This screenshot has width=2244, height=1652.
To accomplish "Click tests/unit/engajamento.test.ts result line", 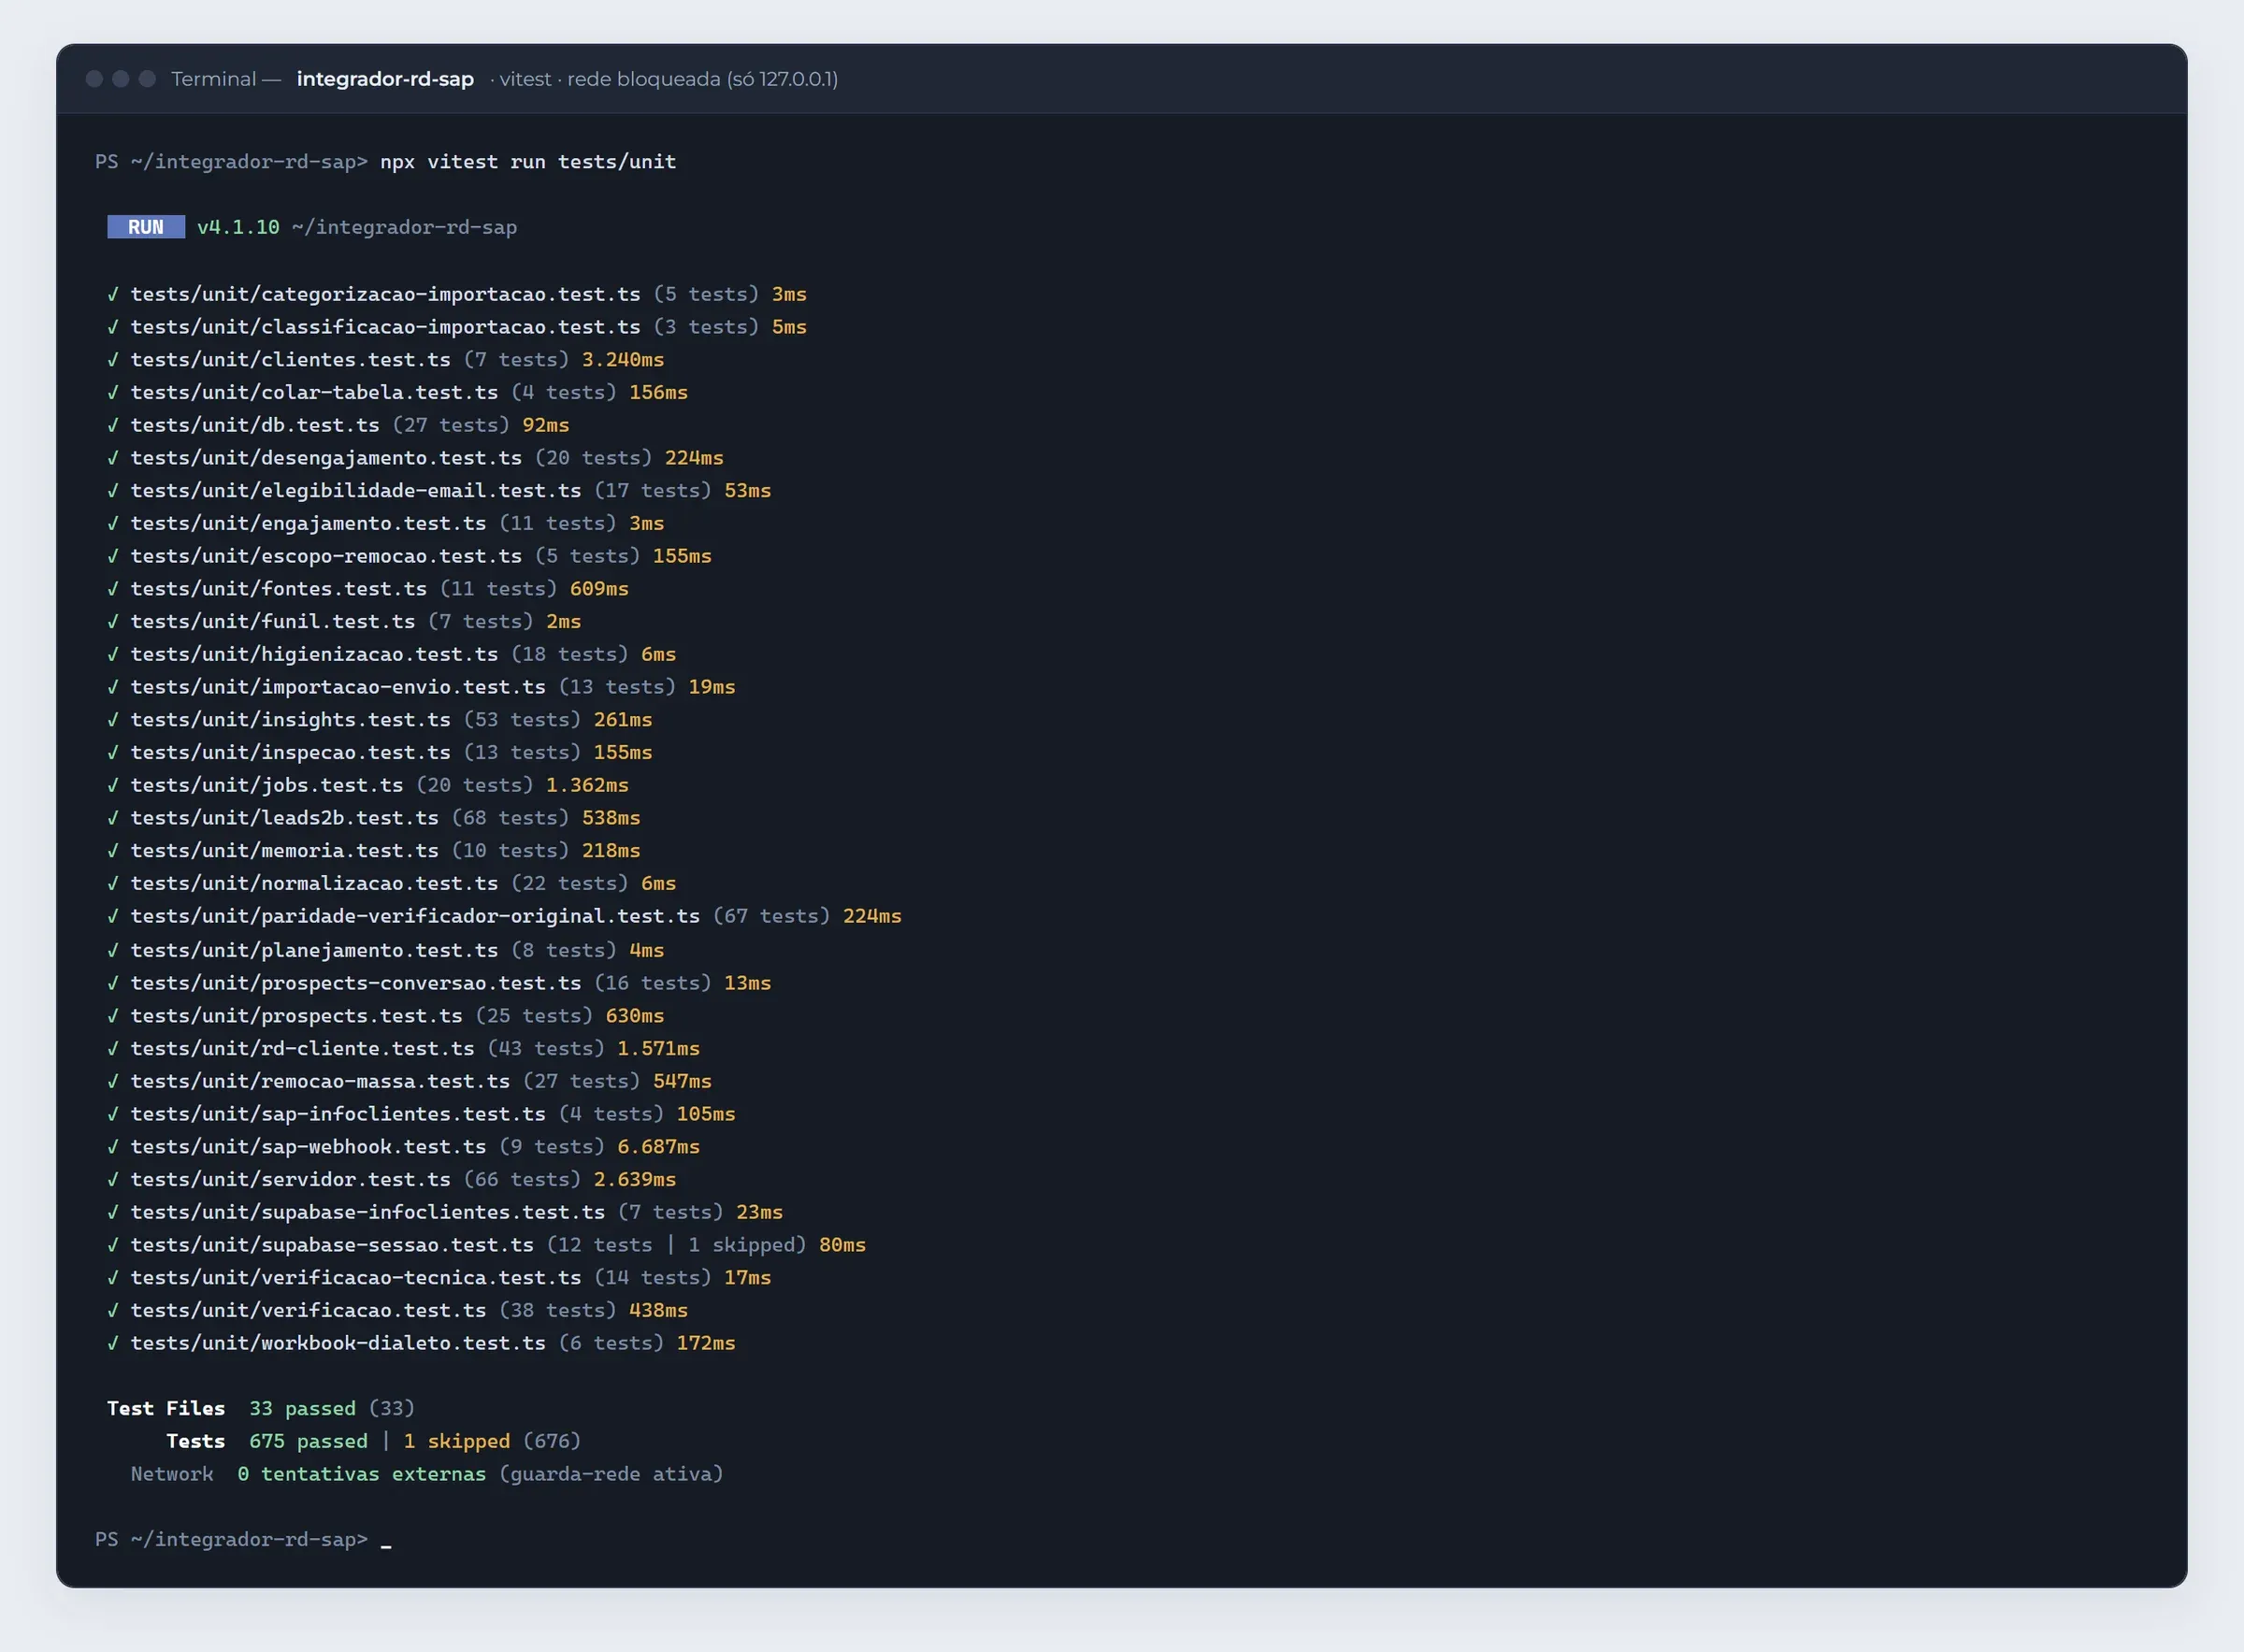I will pos(385,523).
